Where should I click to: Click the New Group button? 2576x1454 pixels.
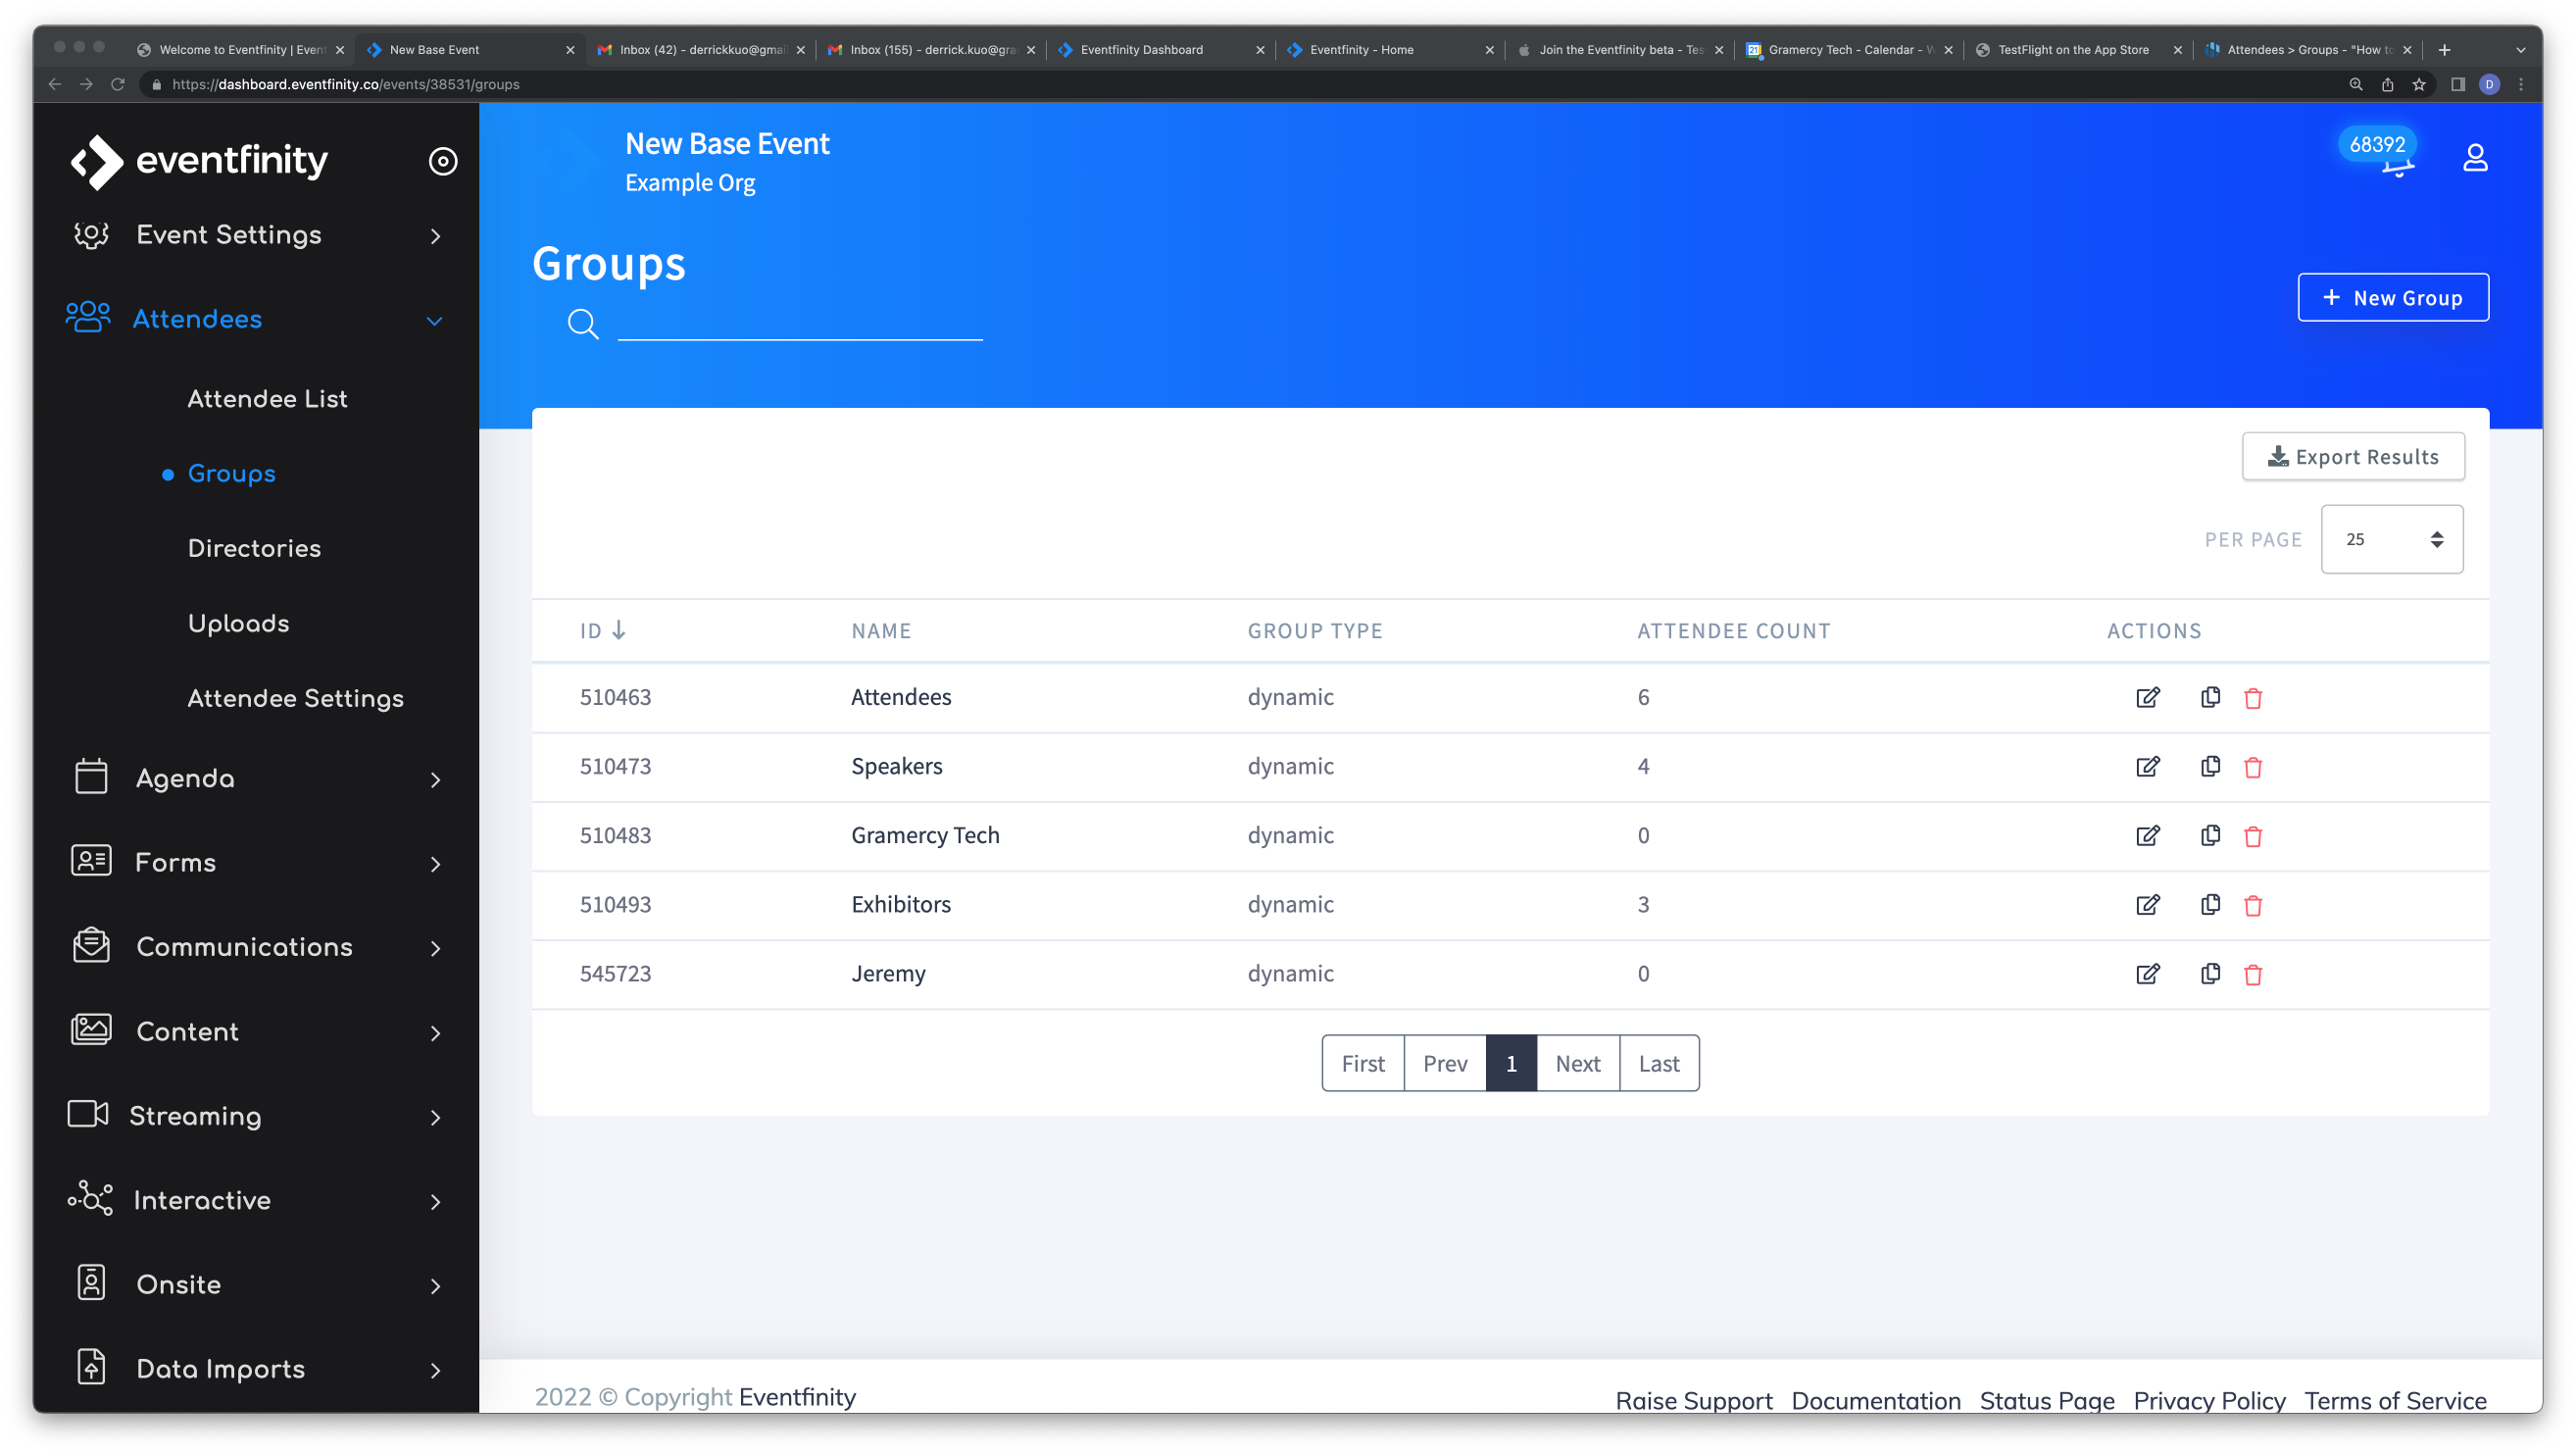[x=2392, y=297]
